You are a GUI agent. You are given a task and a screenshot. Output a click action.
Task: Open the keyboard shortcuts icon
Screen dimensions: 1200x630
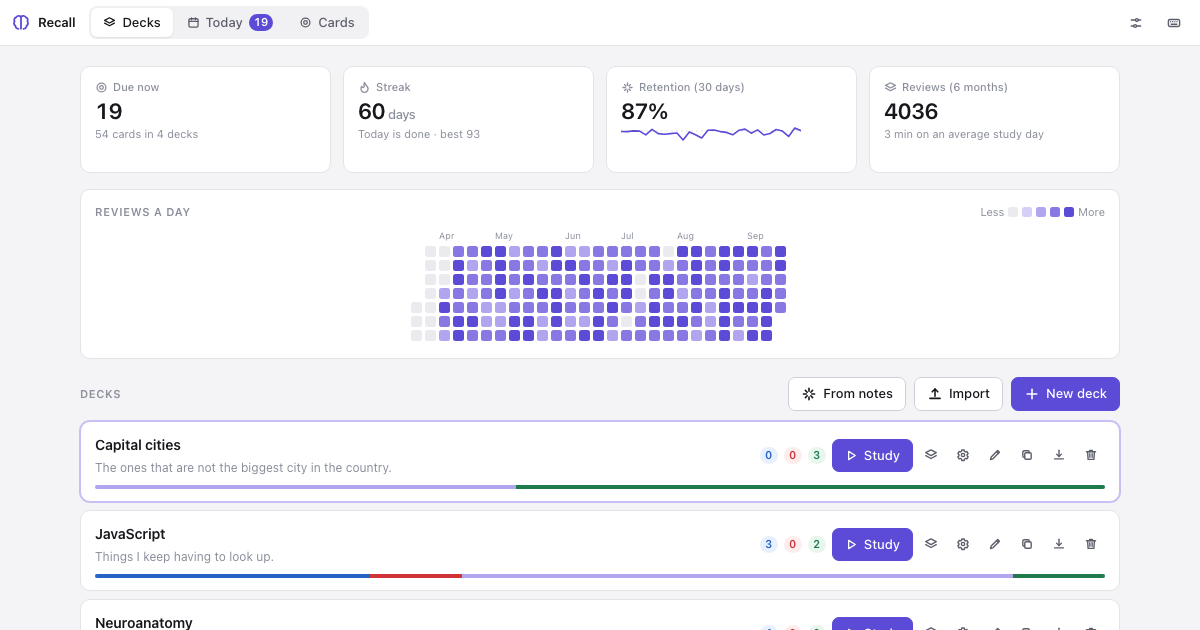coord(1174,23)
